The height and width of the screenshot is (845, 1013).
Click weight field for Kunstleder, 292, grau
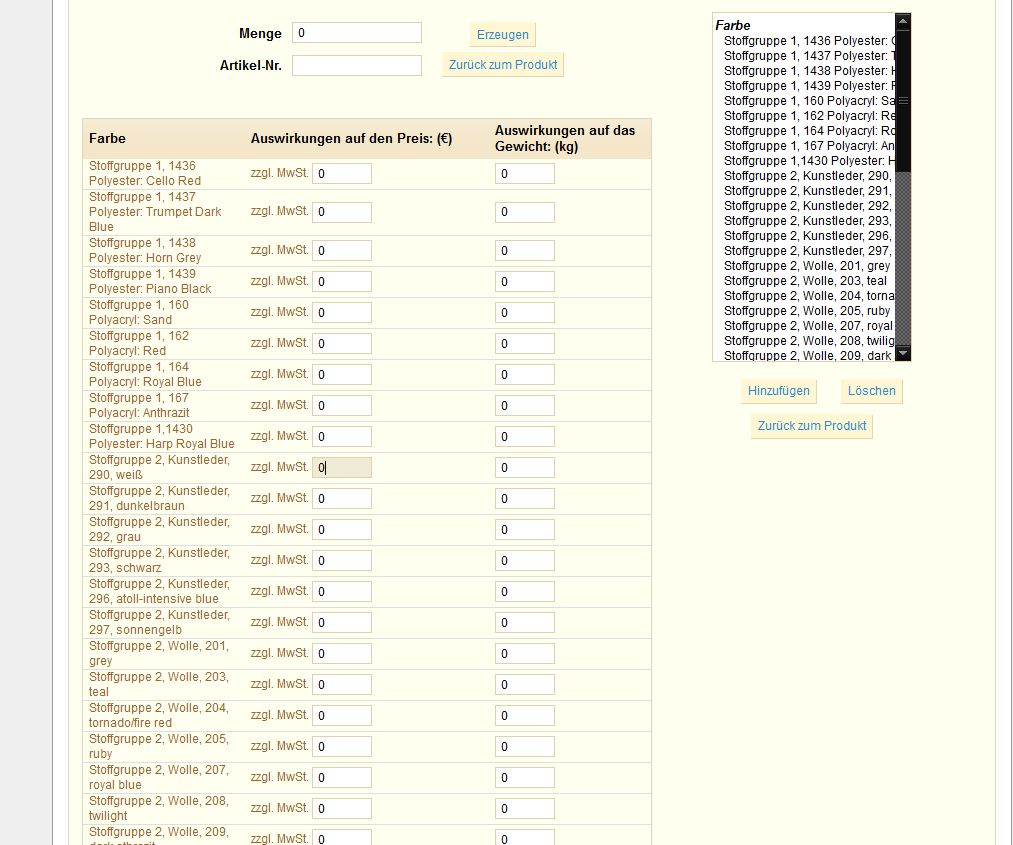click(x=525, y=530)
